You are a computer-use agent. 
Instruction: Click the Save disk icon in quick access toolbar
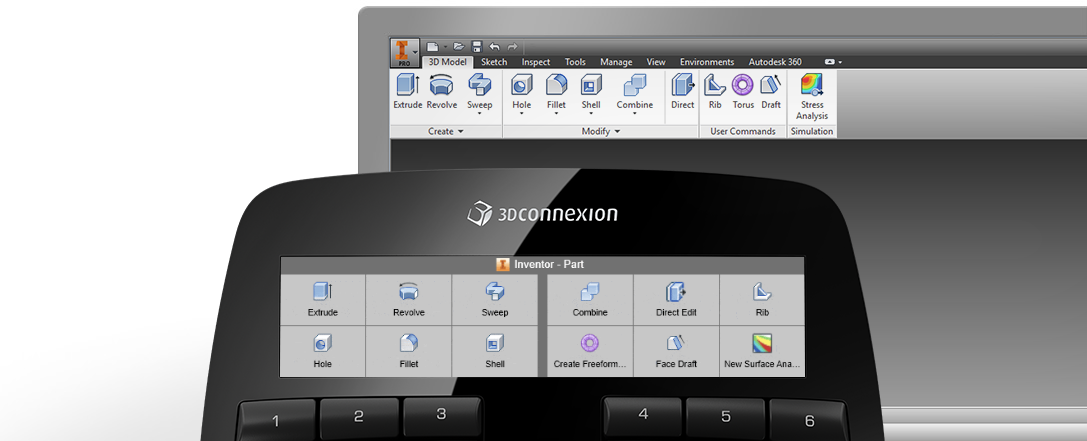pyautogui.click(x=476, y=46)
